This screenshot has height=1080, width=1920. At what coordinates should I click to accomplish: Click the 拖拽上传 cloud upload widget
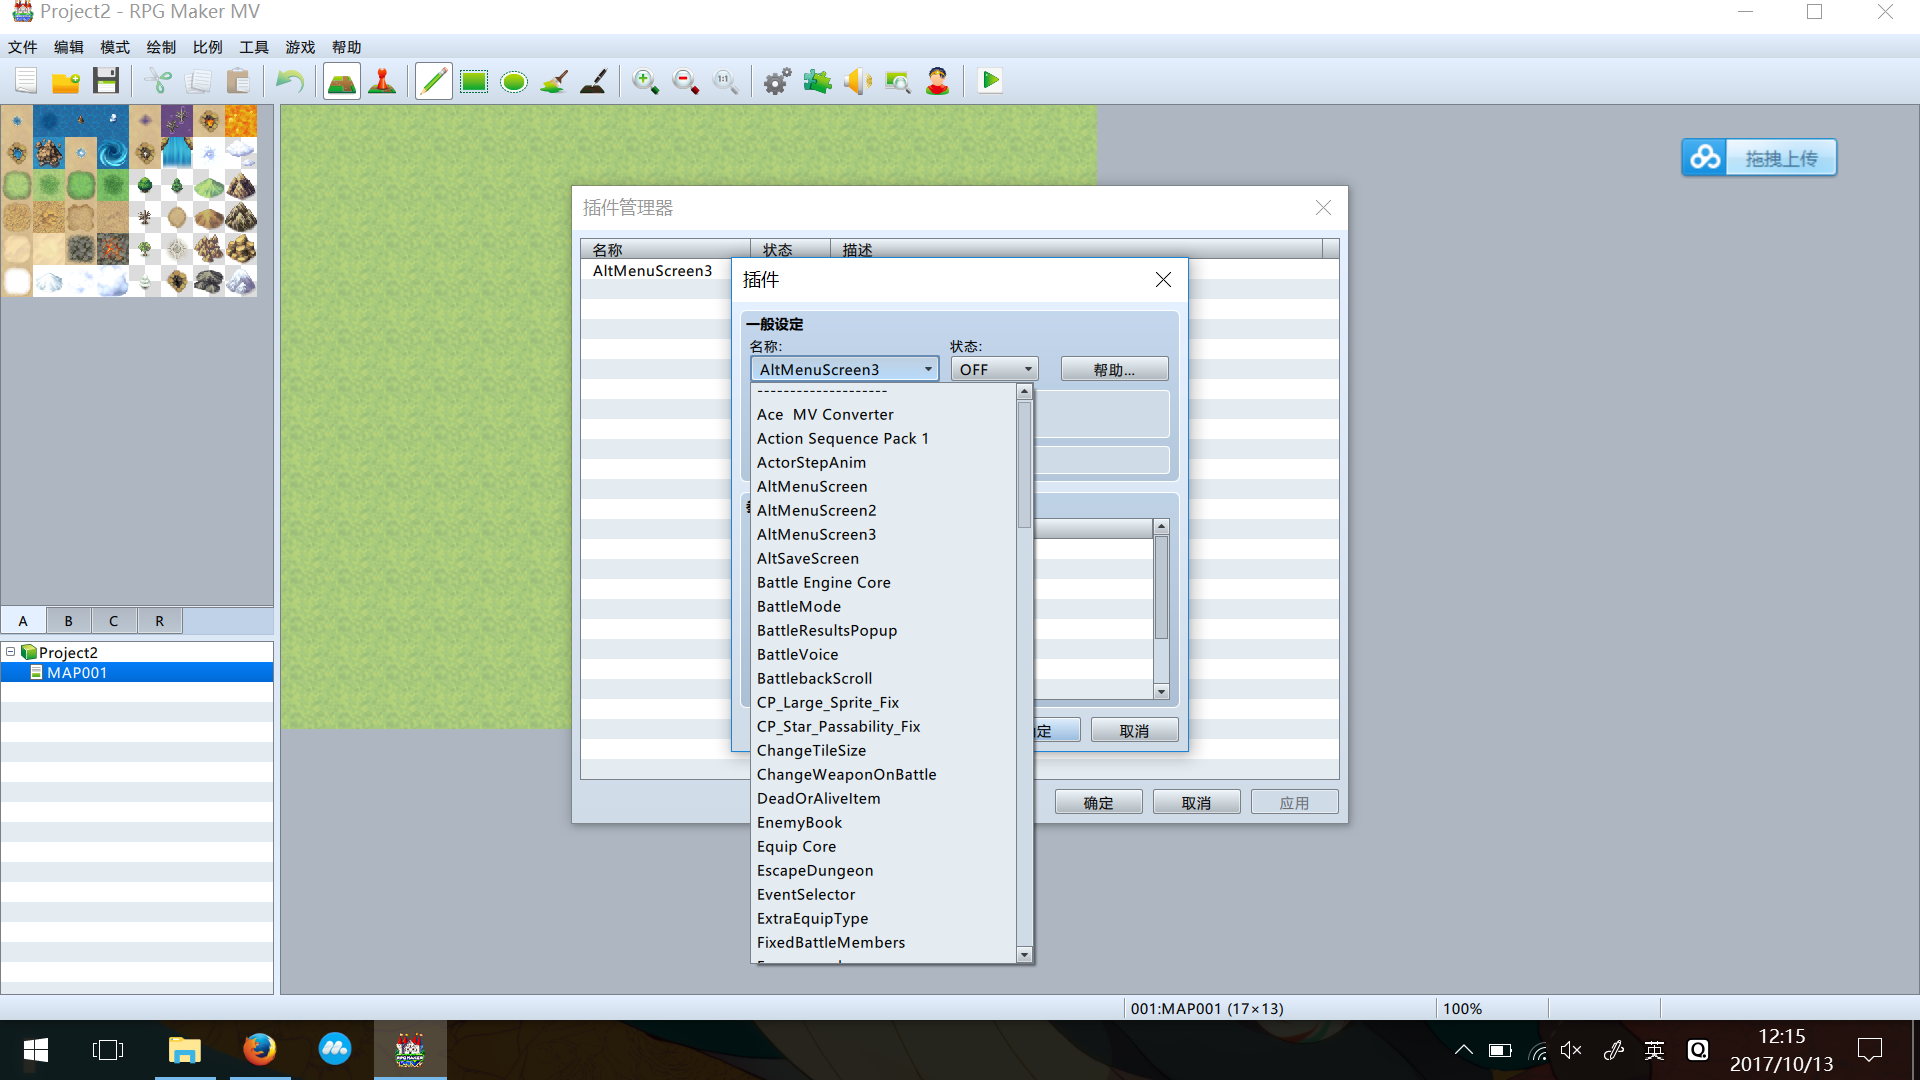click(1759, 157)
